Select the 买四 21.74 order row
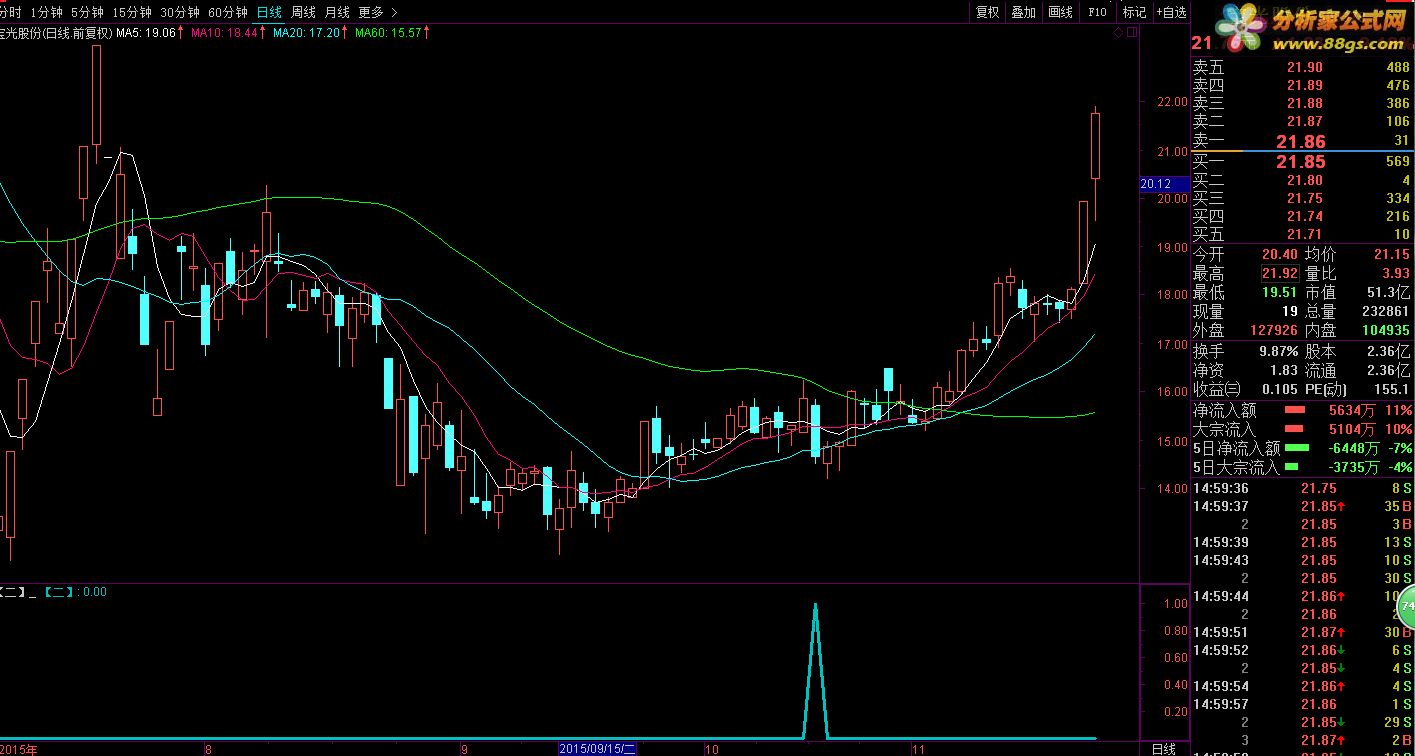 pos(1302,216)
